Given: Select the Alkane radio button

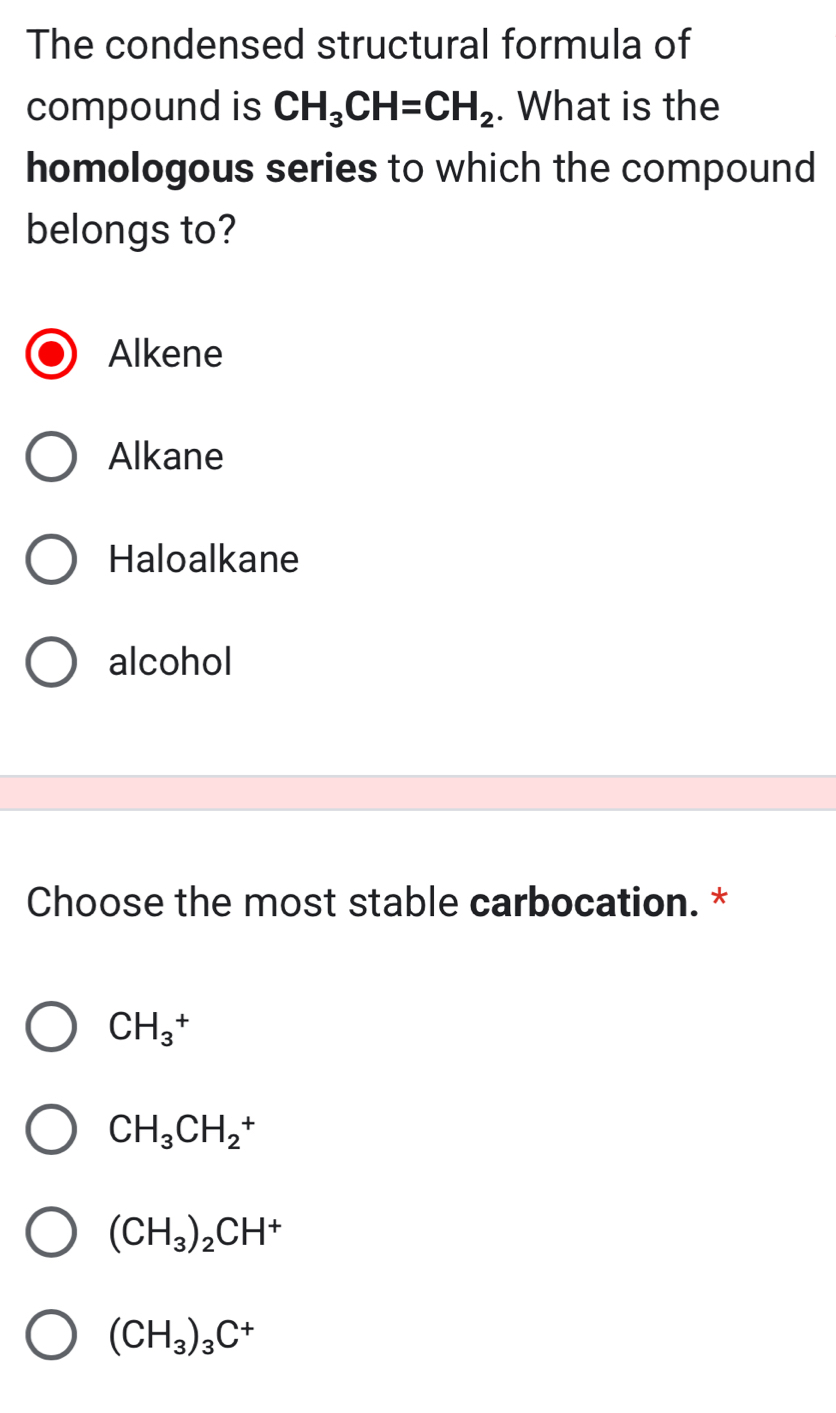Looking at the screenshot, I should (x=52, y=458).
